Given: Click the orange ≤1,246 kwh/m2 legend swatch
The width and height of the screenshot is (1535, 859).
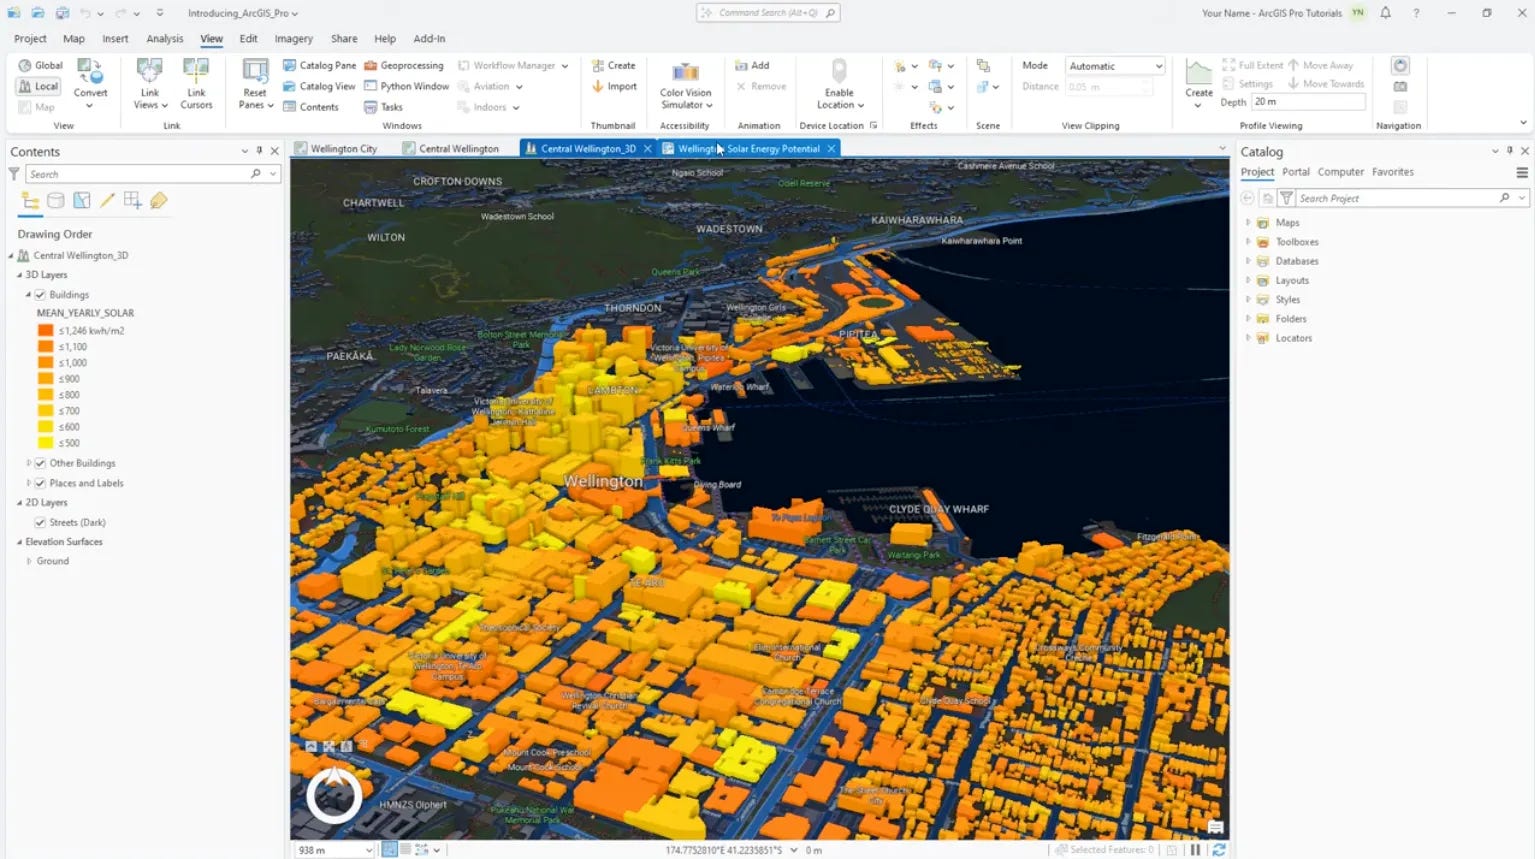Looking at the screenshot, I should (45, 331).
